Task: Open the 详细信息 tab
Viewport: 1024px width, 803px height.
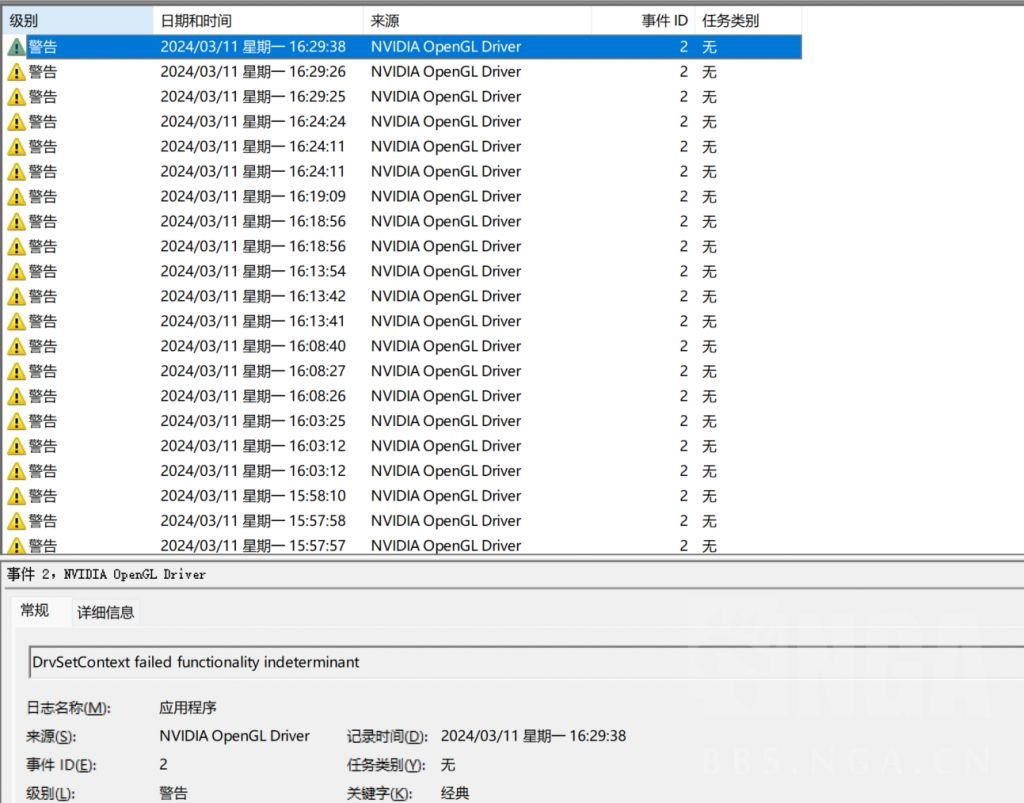Action: pyautogui.click(x=106, y=612)
